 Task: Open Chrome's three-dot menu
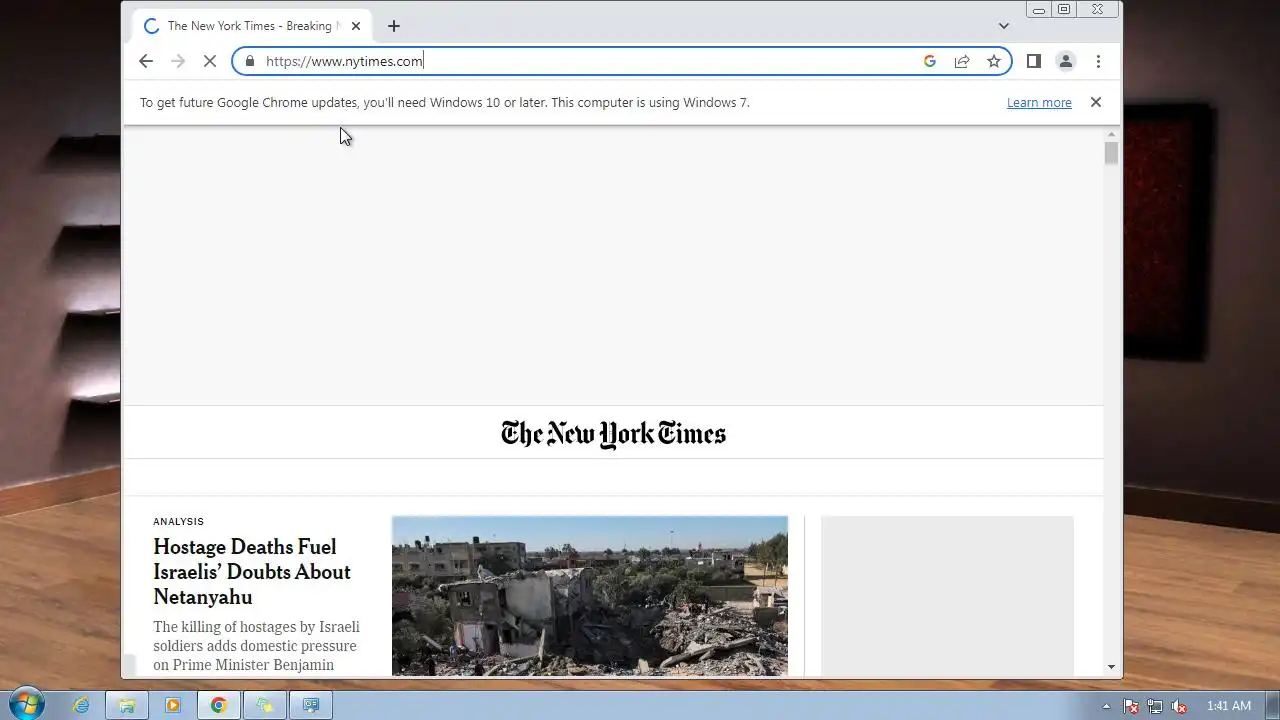click(x=1098, y=61)
